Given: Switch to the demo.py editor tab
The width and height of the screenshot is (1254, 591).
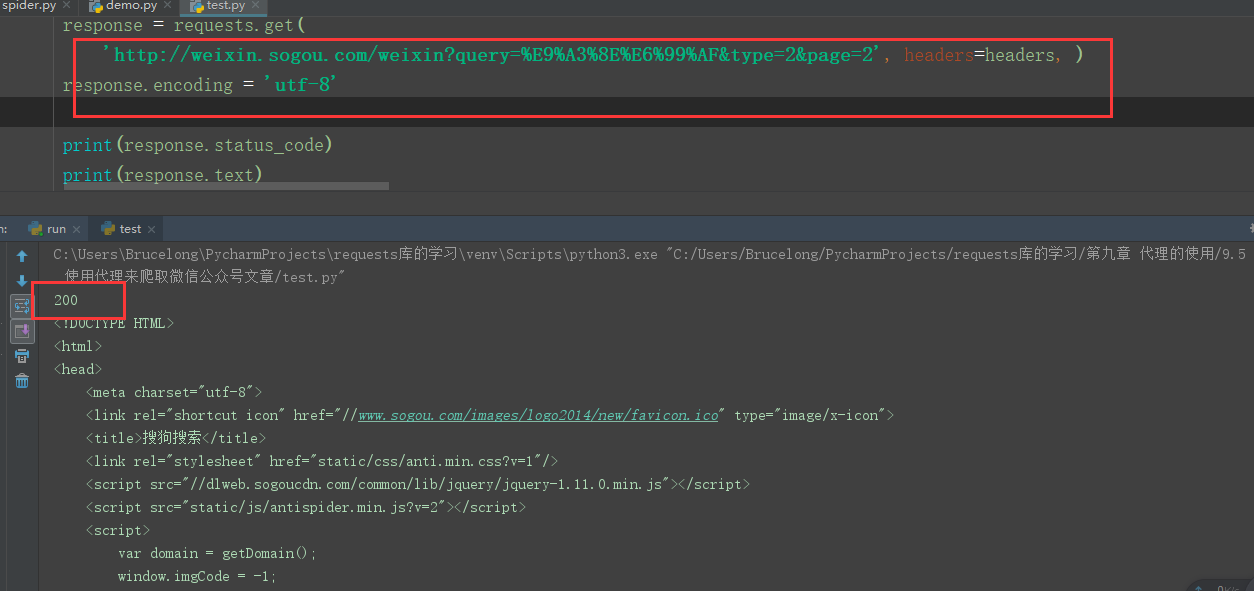Looking at the screenshot, I should [129, 6].
